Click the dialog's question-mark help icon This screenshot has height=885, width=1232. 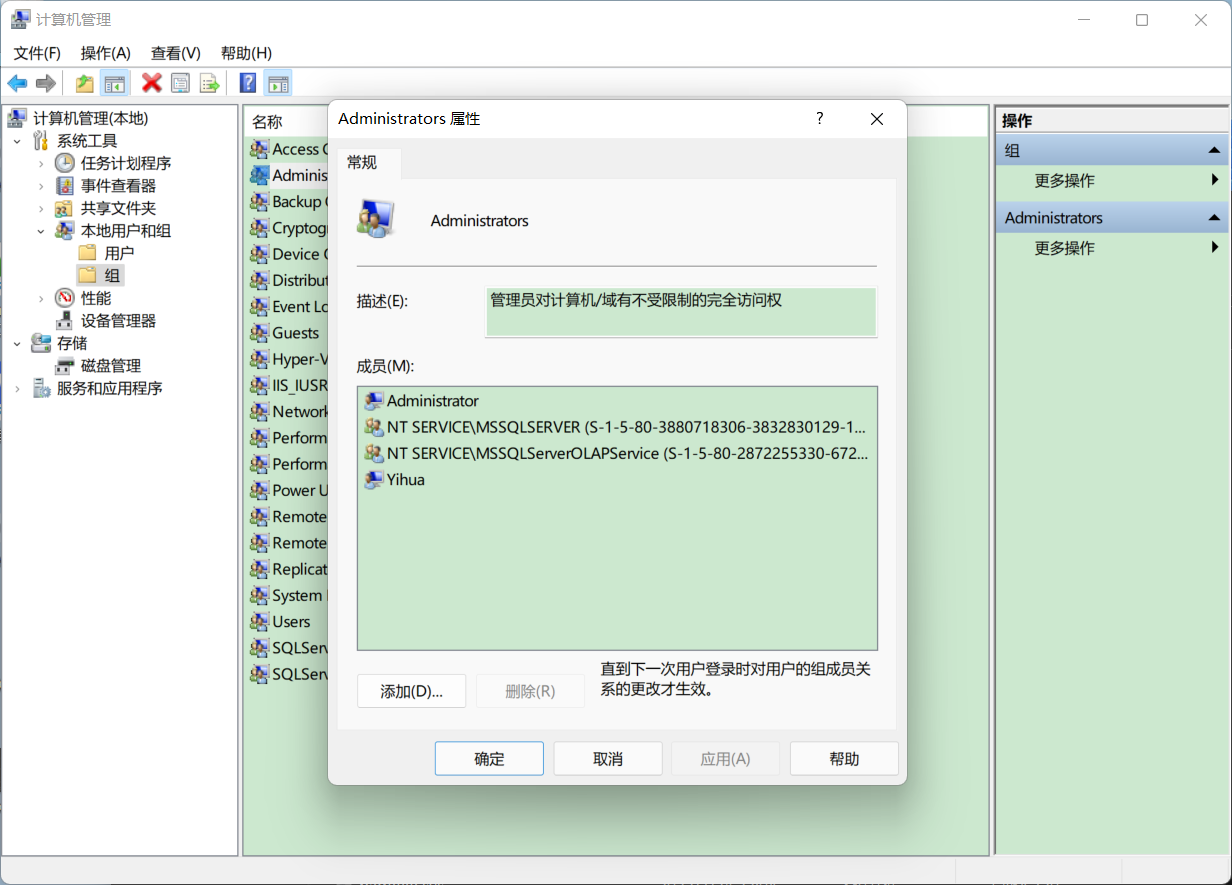pos(820,118)
